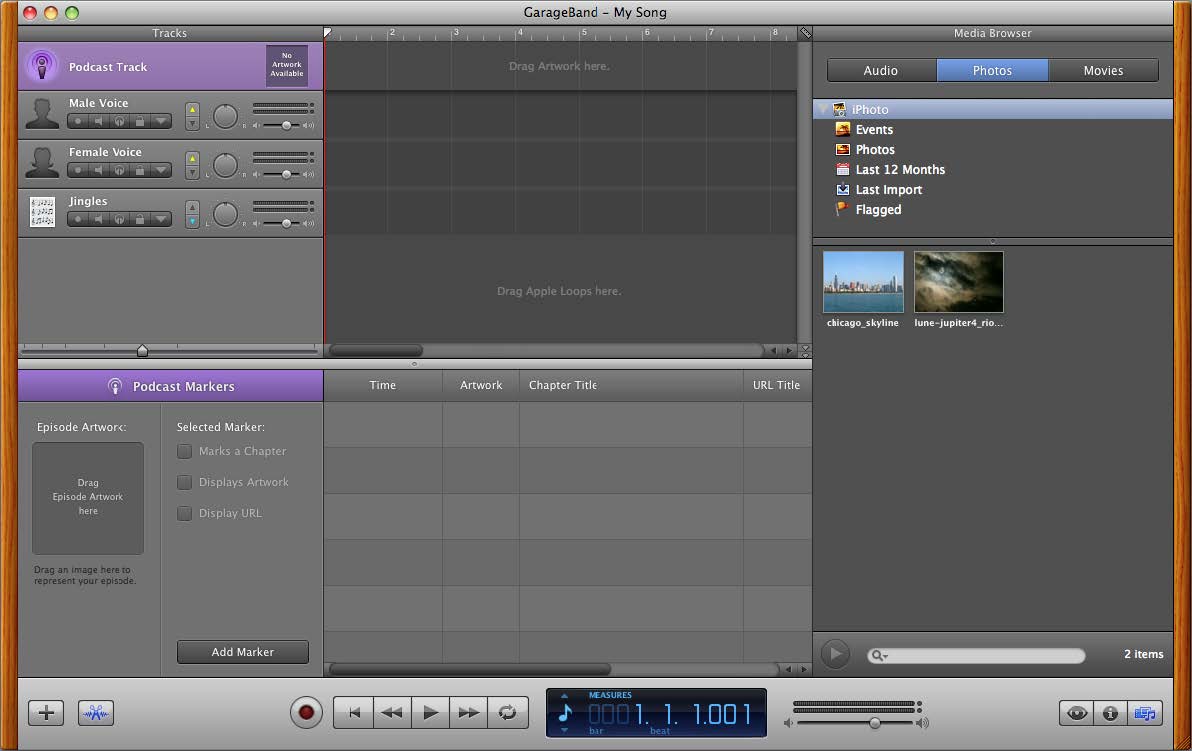This screenshot has width=1192, height=751.
Task: Select the Female Voice track icon
Action: 42,163
